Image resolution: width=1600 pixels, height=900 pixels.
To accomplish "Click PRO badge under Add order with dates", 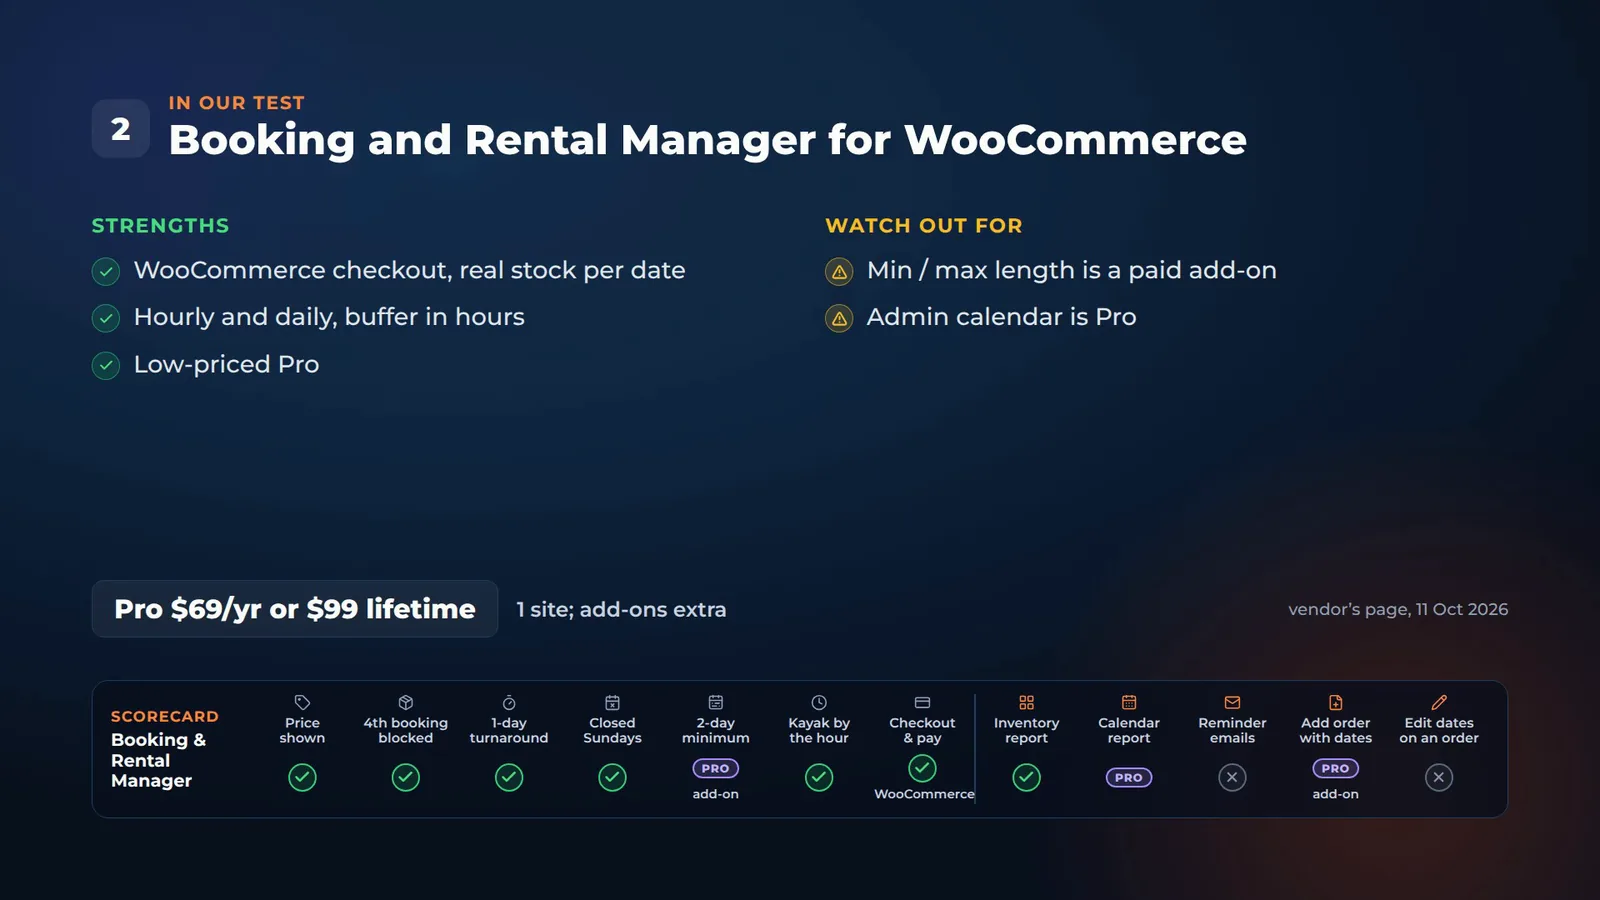I will tap(1336, 769).
